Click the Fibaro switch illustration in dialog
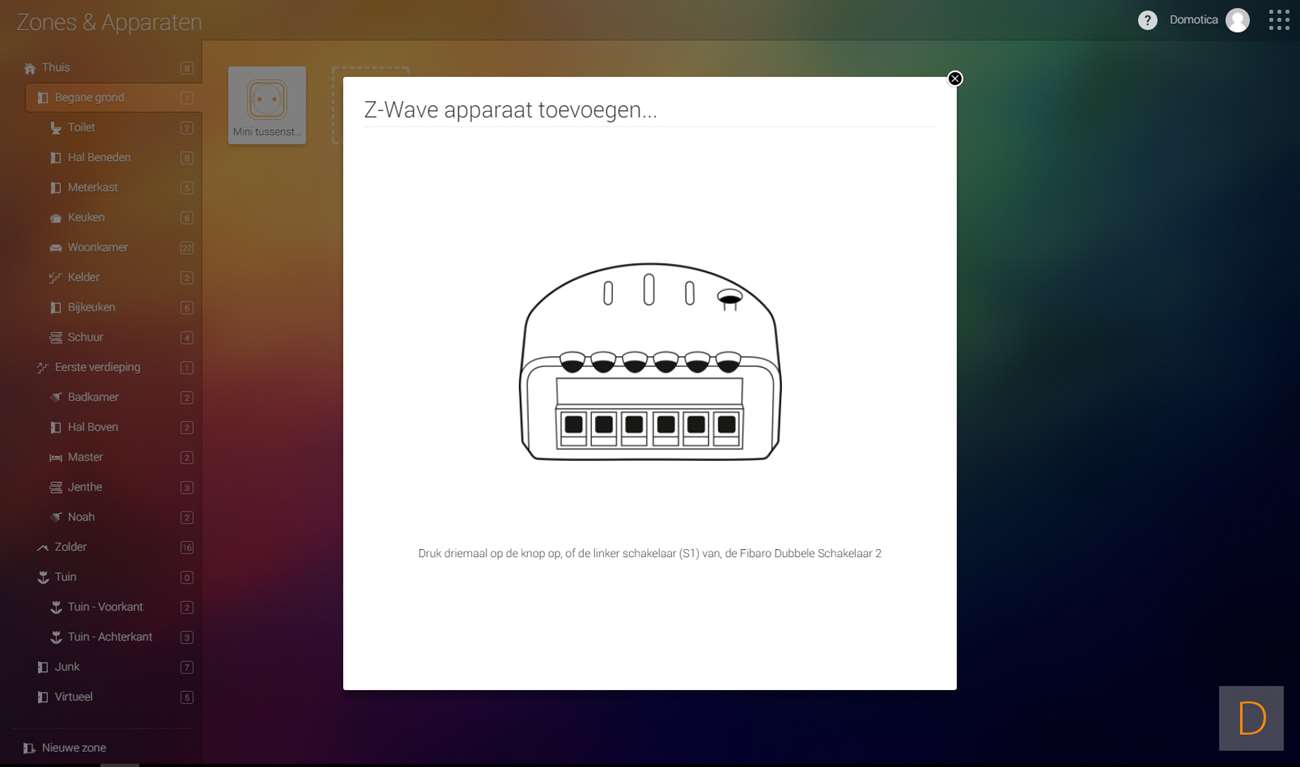 tap(650, 362)
